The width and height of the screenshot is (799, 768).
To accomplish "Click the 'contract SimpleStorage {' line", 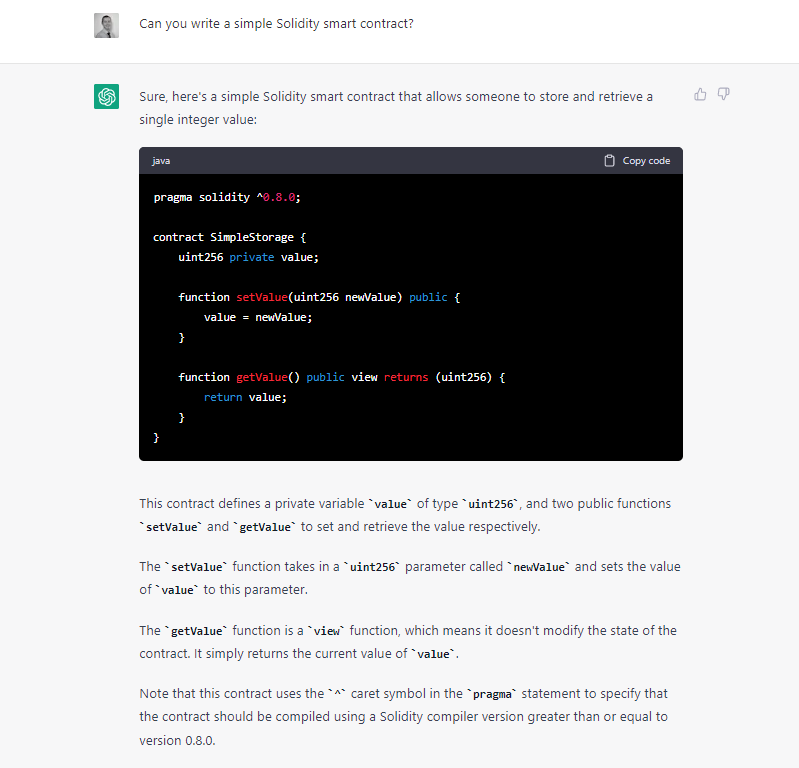I will (230, 237).
